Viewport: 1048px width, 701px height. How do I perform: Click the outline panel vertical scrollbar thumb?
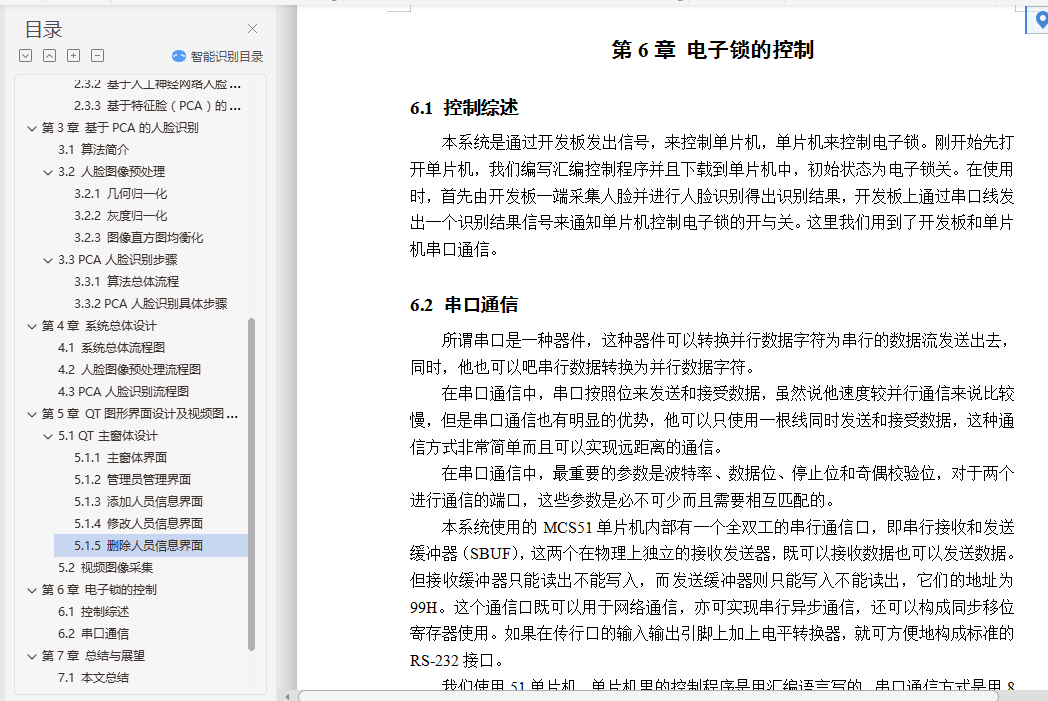251,484
